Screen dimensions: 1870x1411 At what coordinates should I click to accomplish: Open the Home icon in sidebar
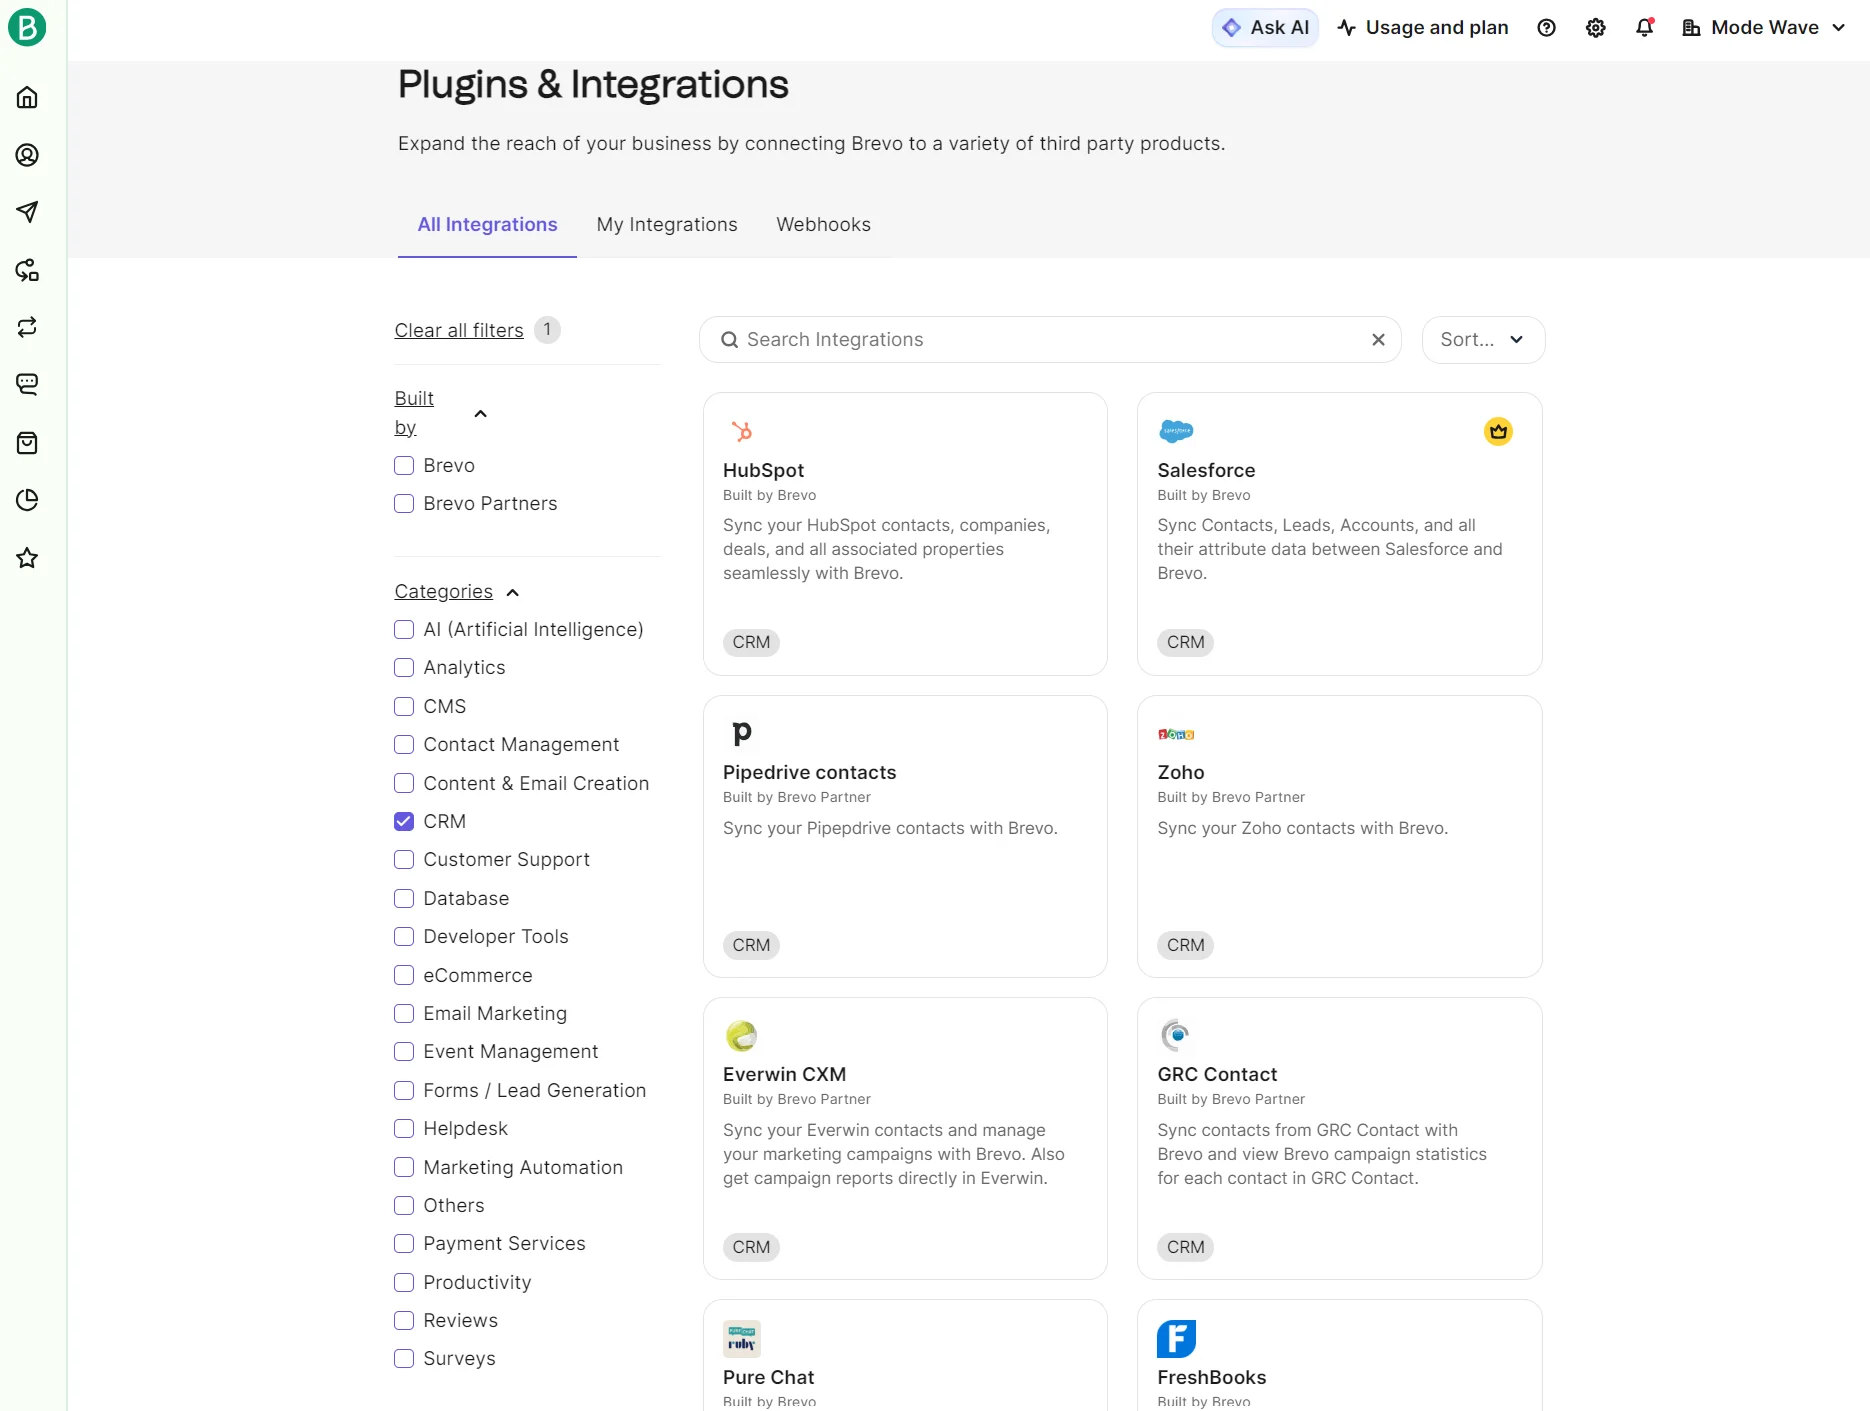click(27, 97)
